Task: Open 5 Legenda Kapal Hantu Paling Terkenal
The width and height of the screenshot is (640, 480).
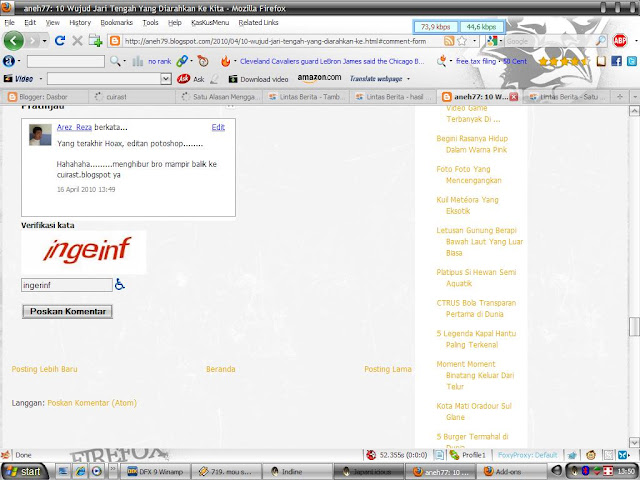Action: click(476, 339)
